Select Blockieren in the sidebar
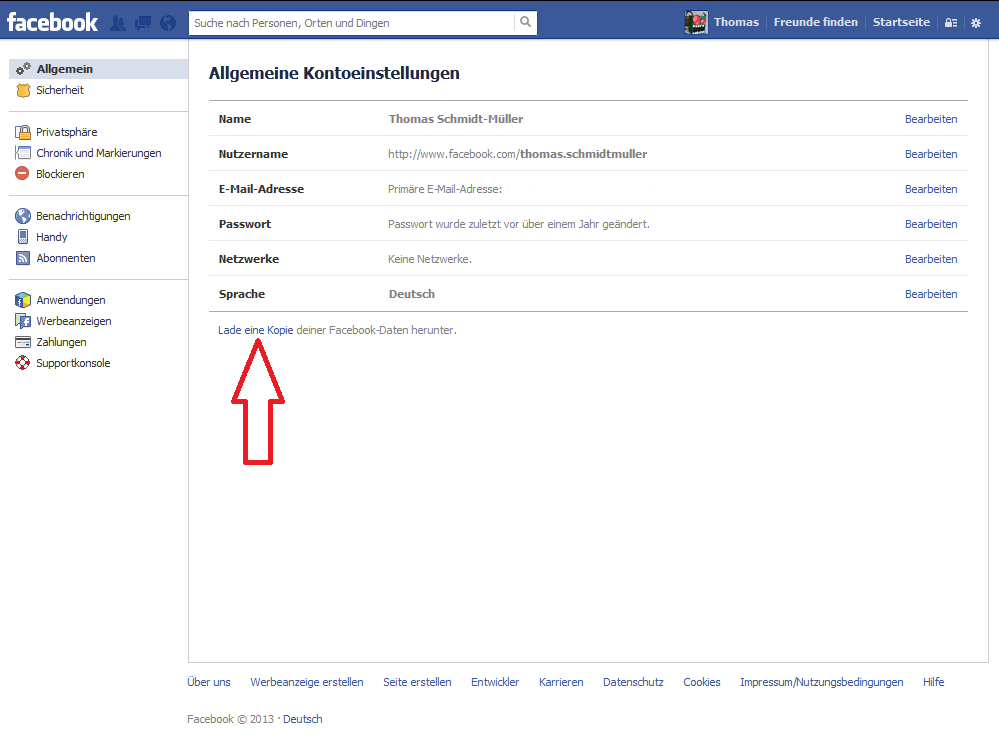The height and width of the screenshot is (742, 999). point(60,174)
